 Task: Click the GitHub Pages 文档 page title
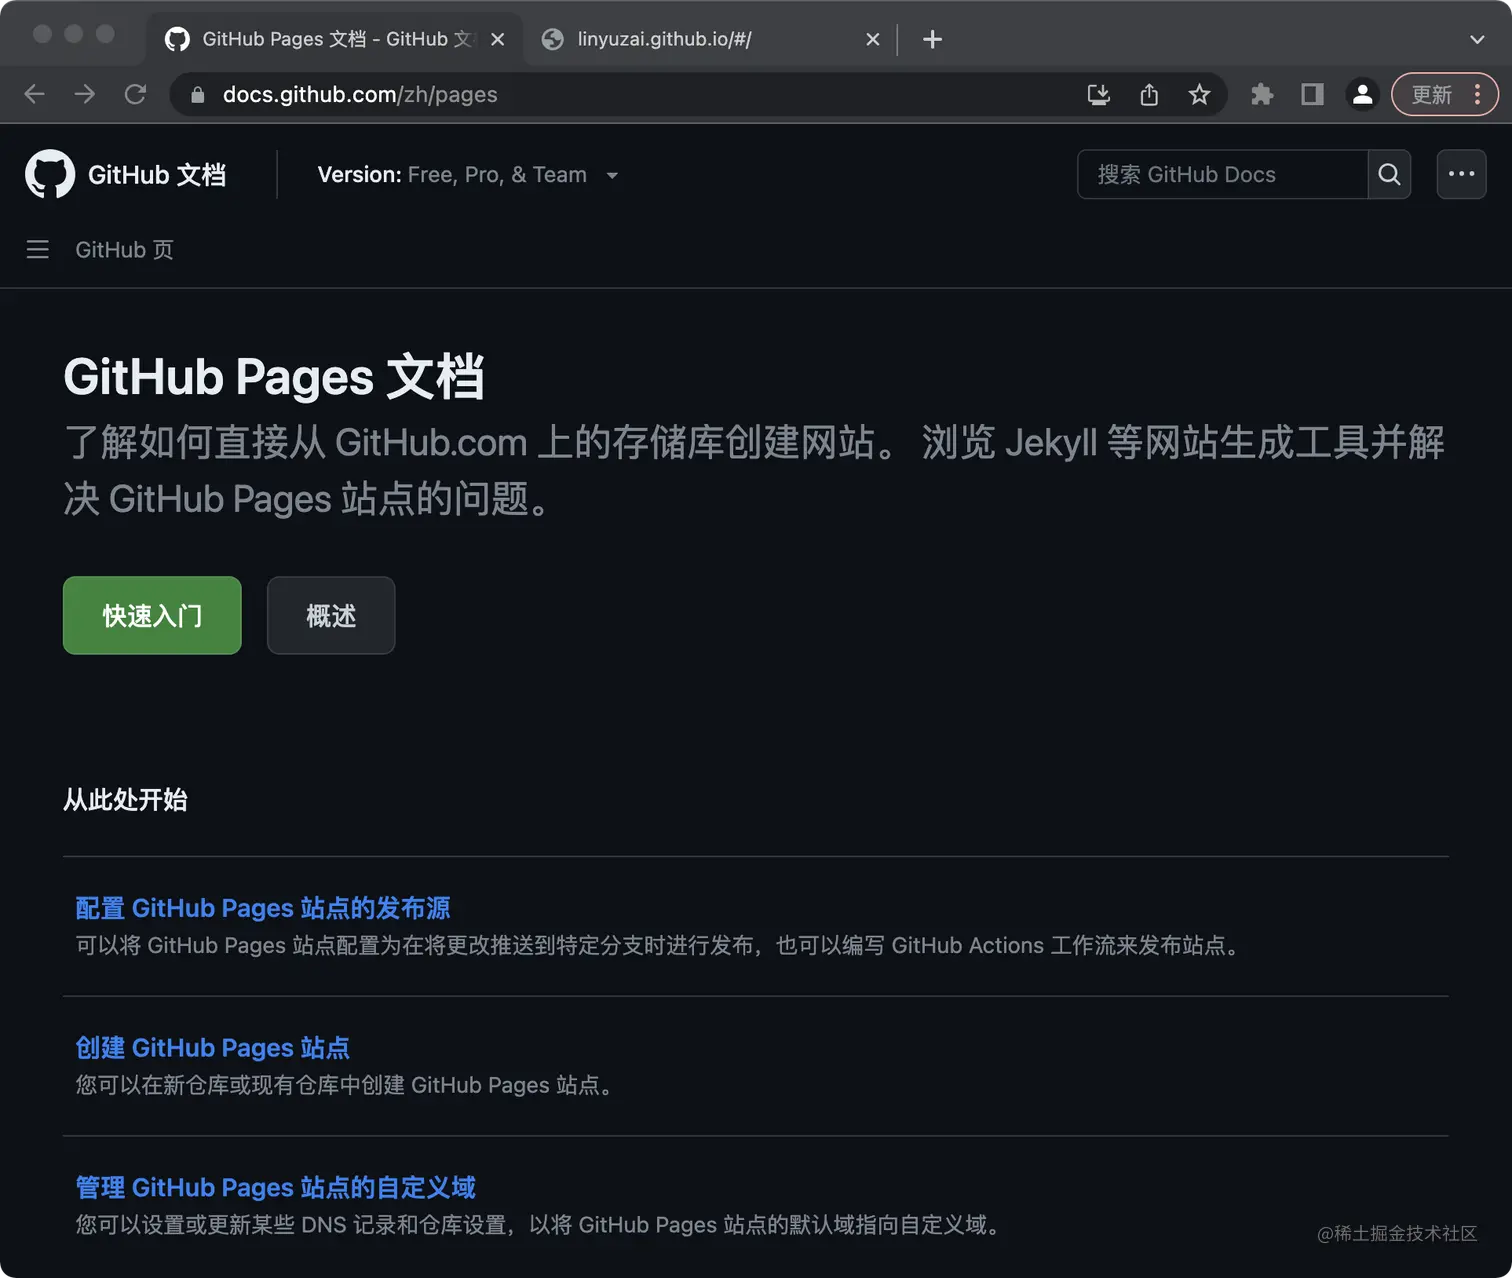[x=274, y=377]
